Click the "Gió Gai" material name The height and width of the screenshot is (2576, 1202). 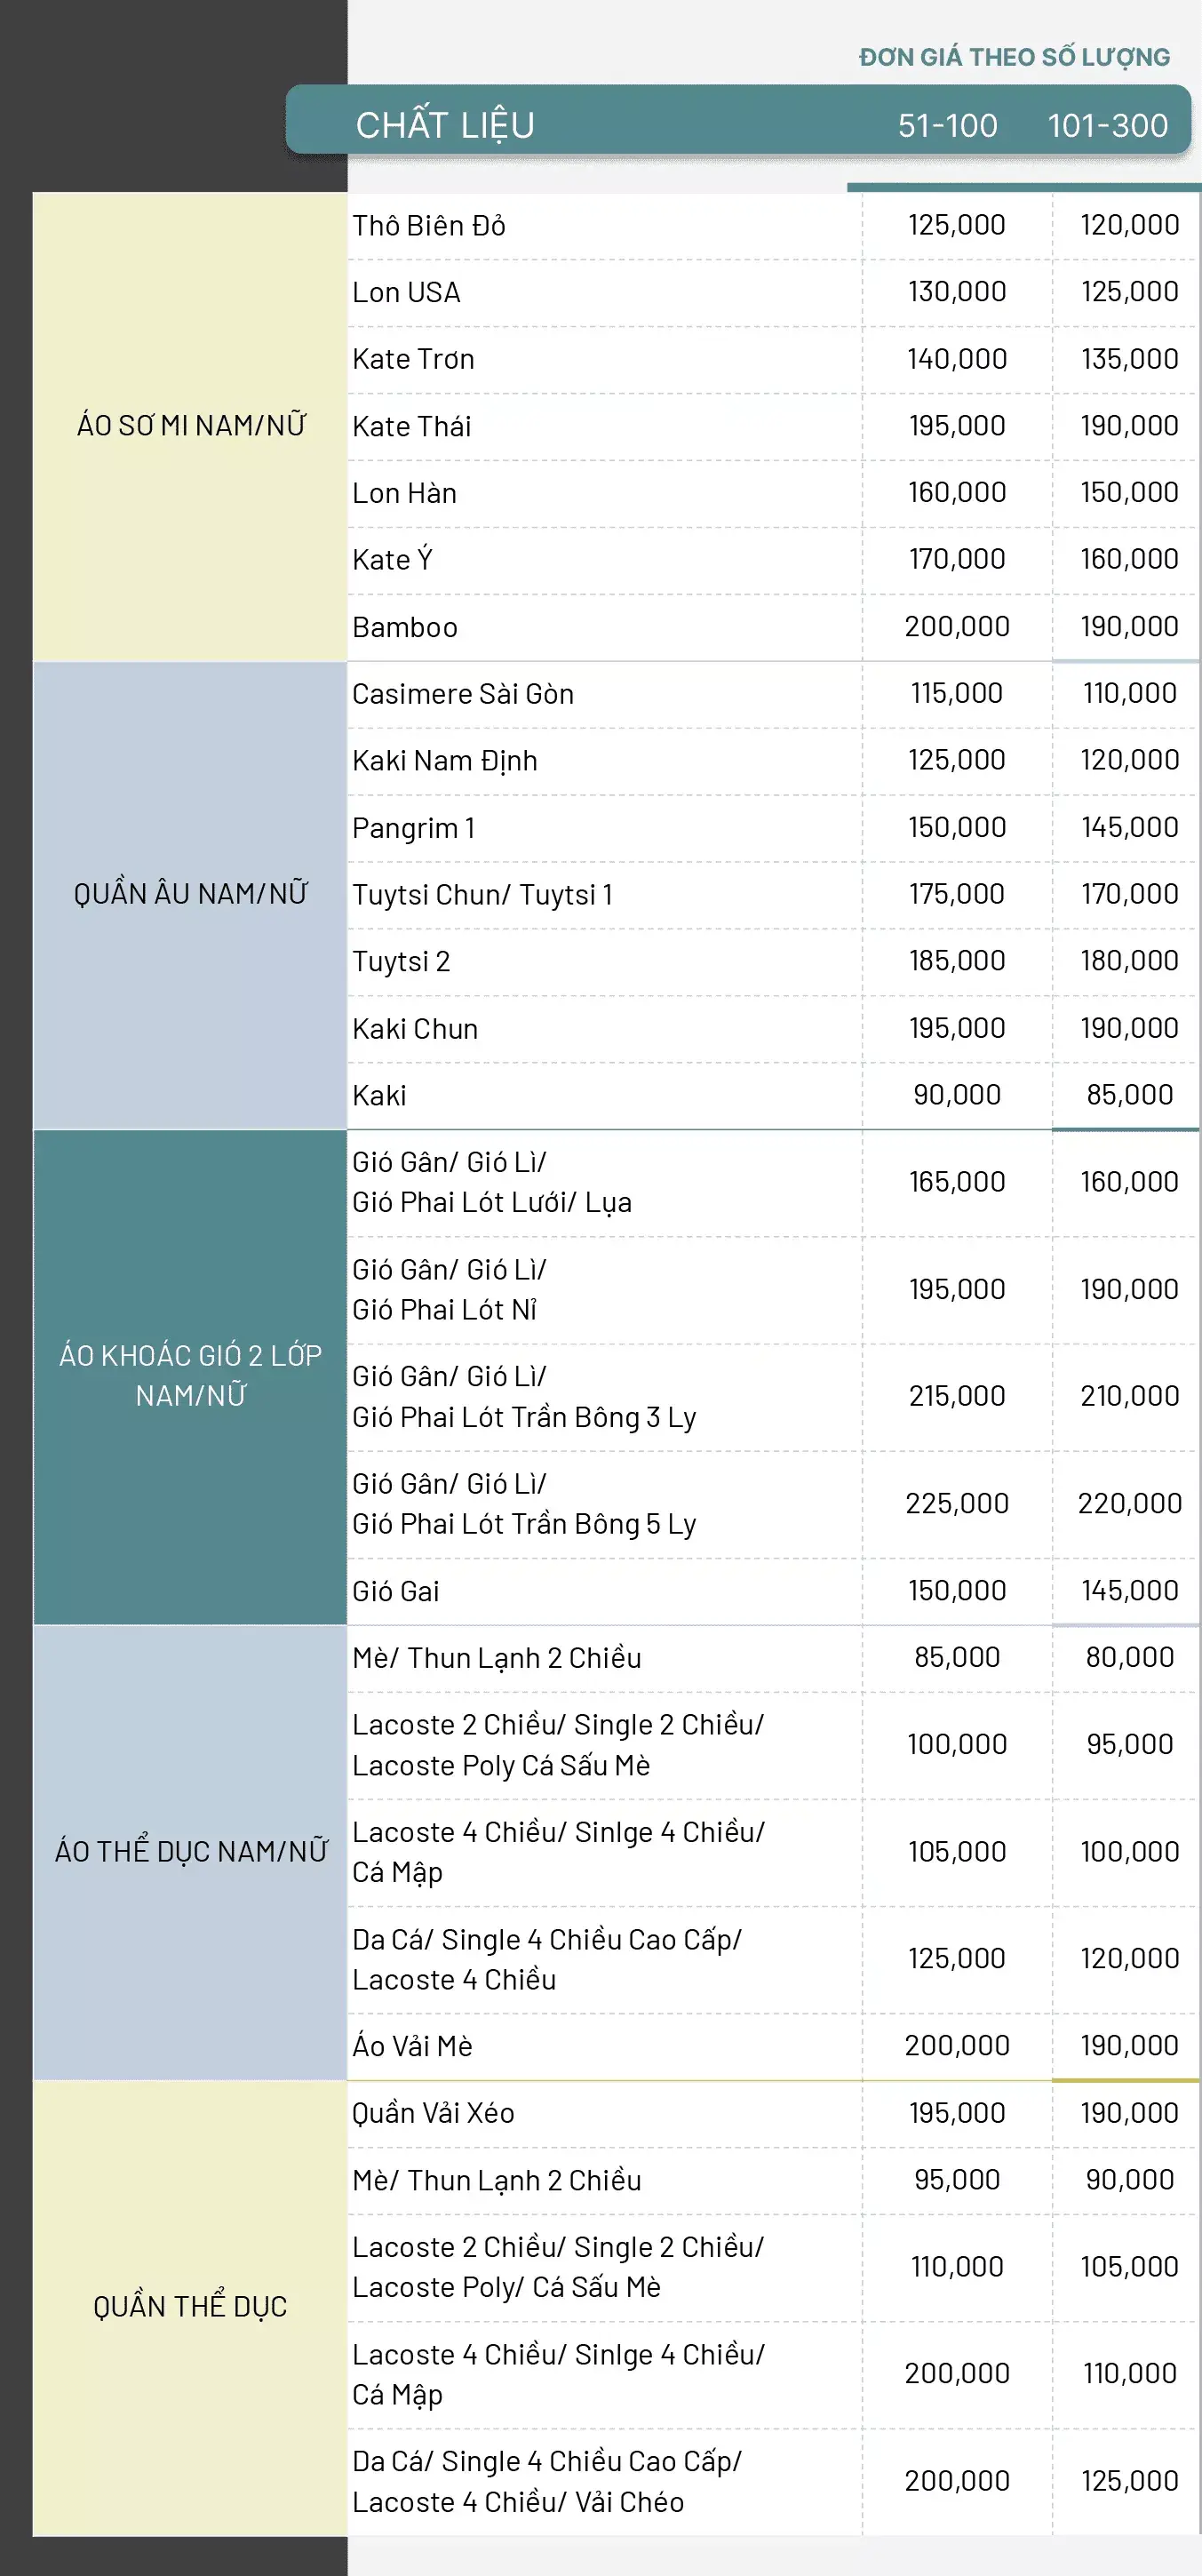coord(396,1591)
